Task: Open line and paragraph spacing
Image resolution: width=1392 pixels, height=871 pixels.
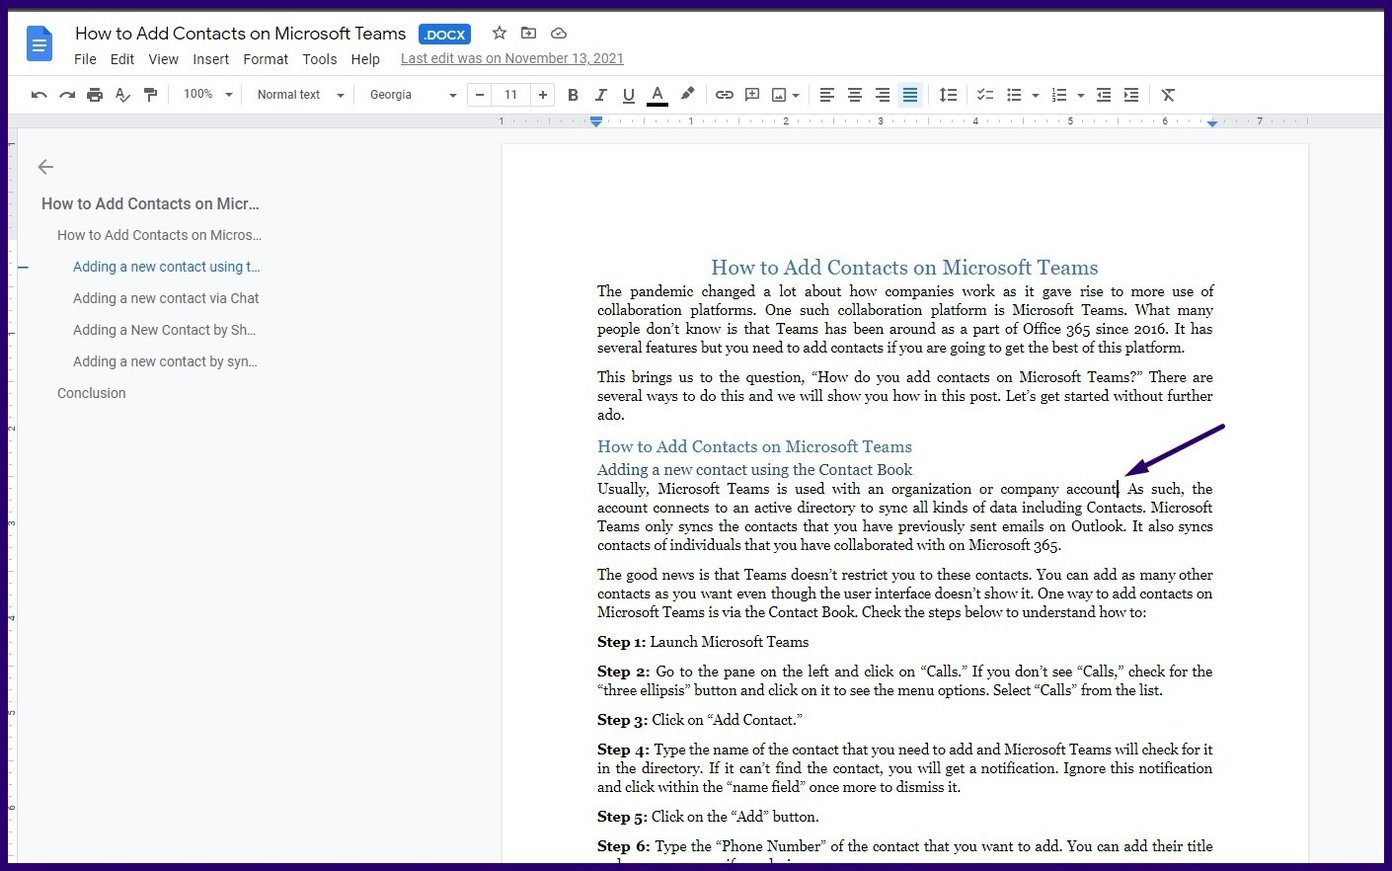Action: (x=948, y=95)
